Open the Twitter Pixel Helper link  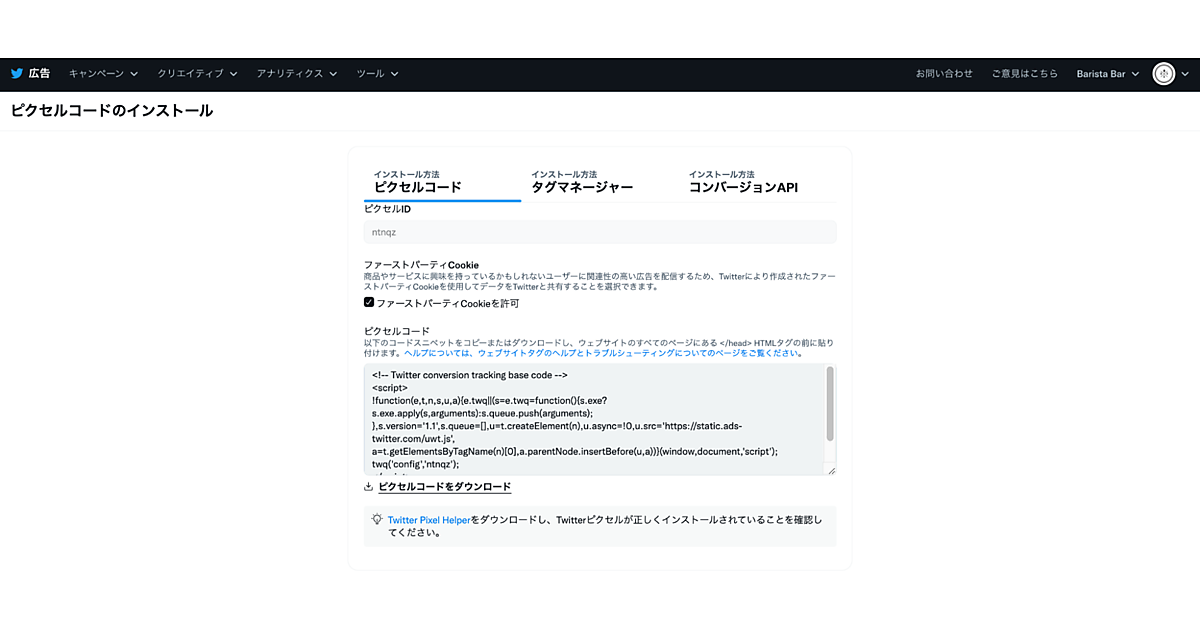coord(428,520)
